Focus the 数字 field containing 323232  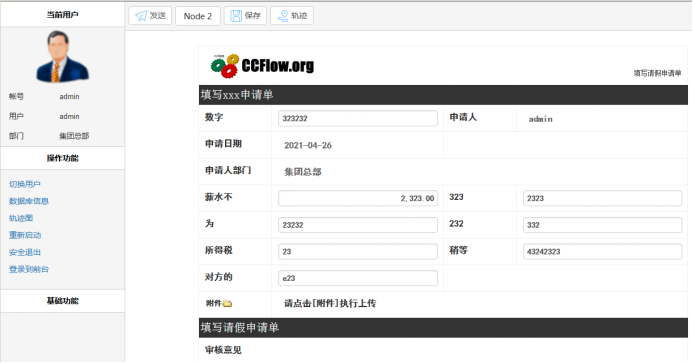(x=358, y=118)
